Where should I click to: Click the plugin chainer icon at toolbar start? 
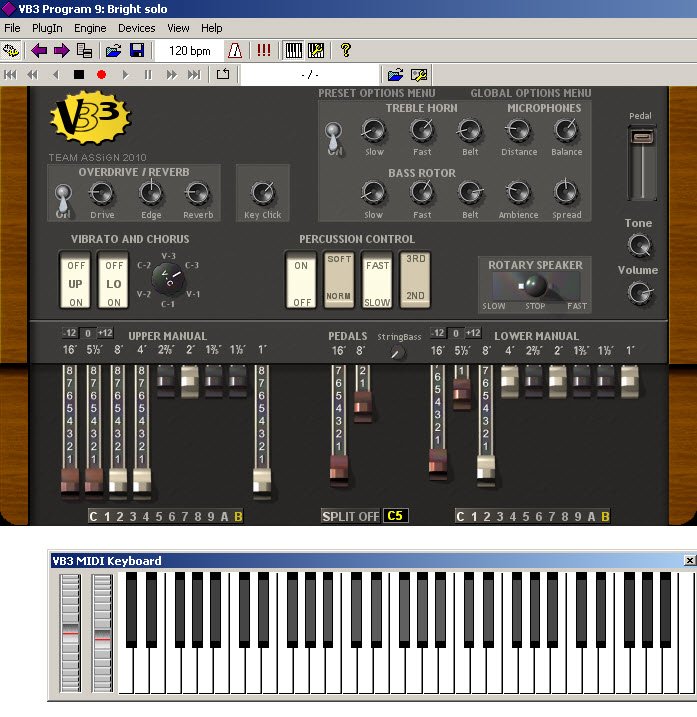pyautogui.click(x=11, y=50)
